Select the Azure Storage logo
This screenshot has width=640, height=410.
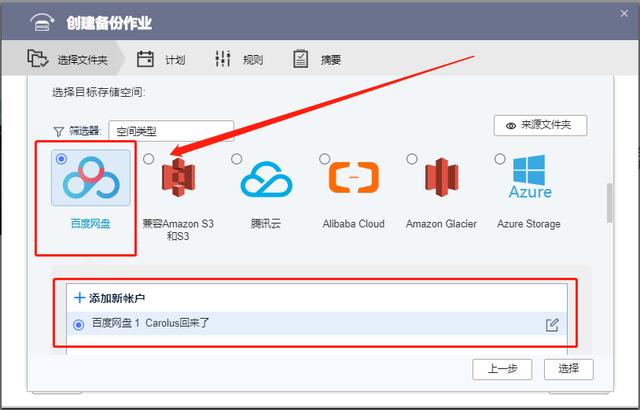click(530, 177)
